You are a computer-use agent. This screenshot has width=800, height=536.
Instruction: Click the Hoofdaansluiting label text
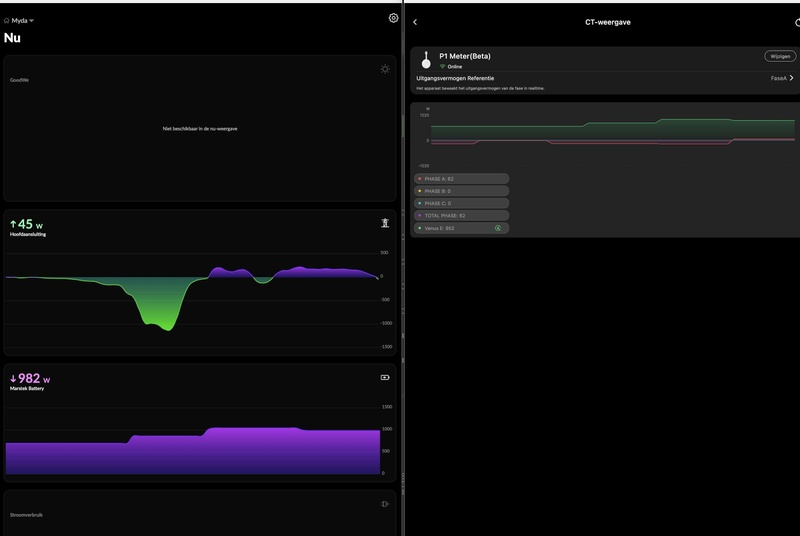[28, 235]
